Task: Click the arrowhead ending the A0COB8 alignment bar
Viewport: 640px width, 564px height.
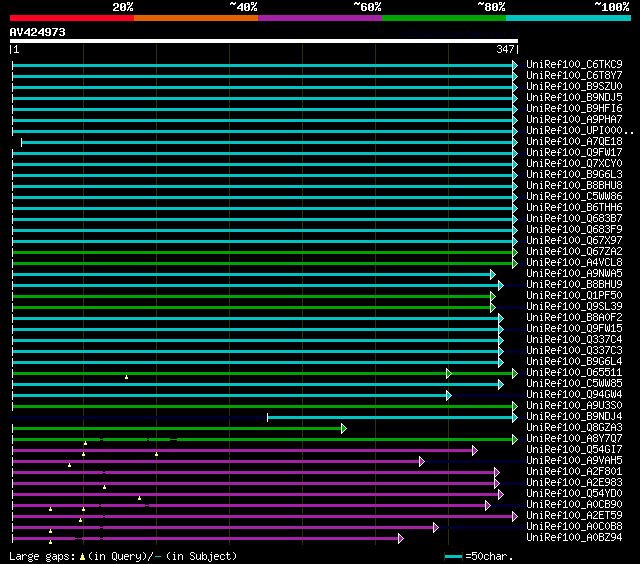Action: 435,527
